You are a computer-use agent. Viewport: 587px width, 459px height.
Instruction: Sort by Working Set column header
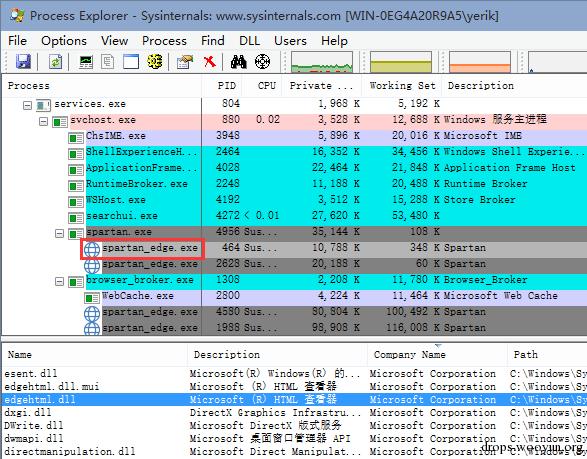pyautogui.click(x=402, y=86)
